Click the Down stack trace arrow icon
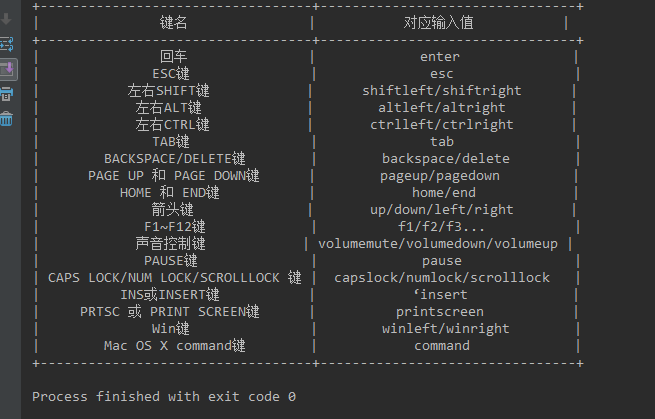The width and height of the screenshot is (655, 419). (6, 19)
